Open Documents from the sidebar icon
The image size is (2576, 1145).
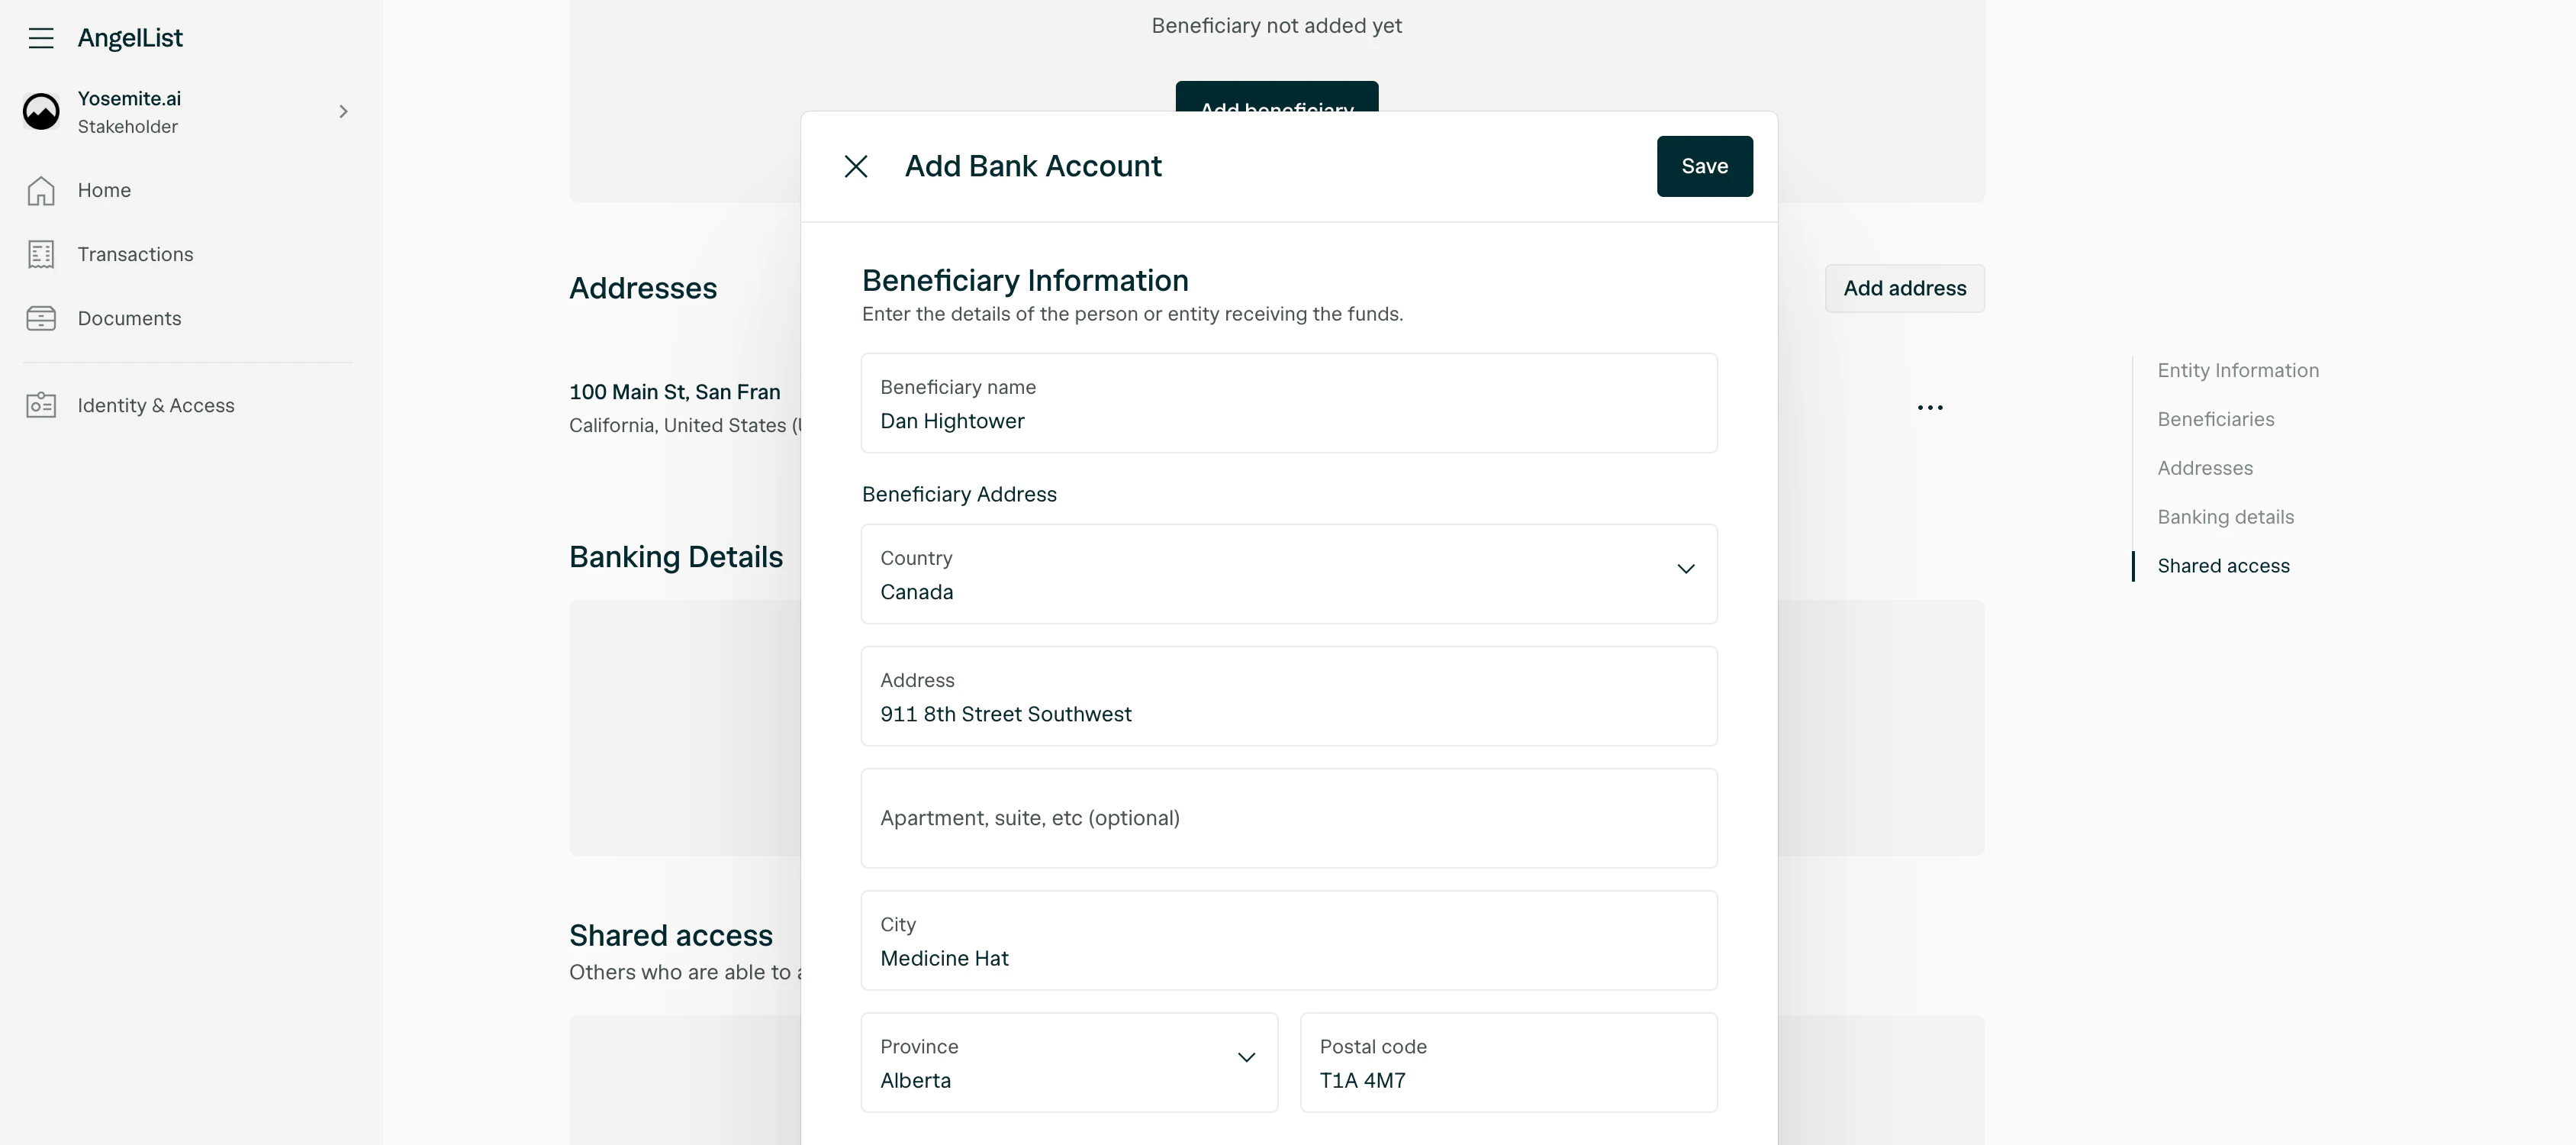point(41,318)
